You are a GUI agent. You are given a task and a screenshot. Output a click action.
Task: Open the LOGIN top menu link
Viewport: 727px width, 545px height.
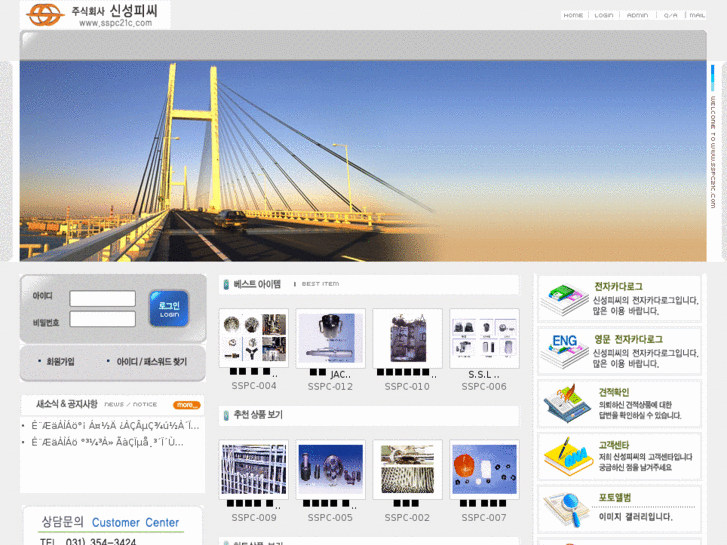(x=604, y=15)
